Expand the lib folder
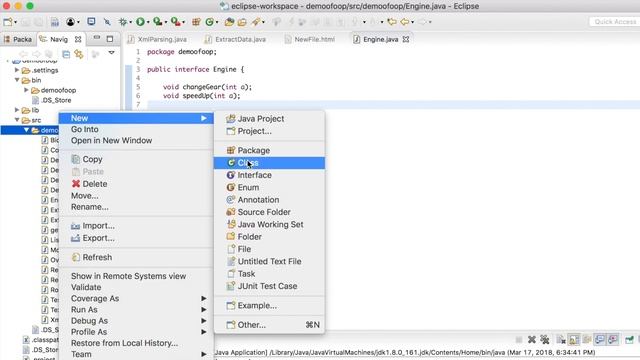The image size is (640, 360). (x=17, y=110)
